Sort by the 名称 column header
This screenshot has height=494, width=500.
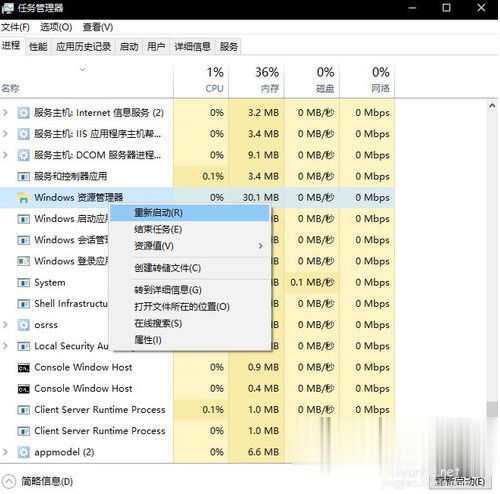(x=87, y=80)
